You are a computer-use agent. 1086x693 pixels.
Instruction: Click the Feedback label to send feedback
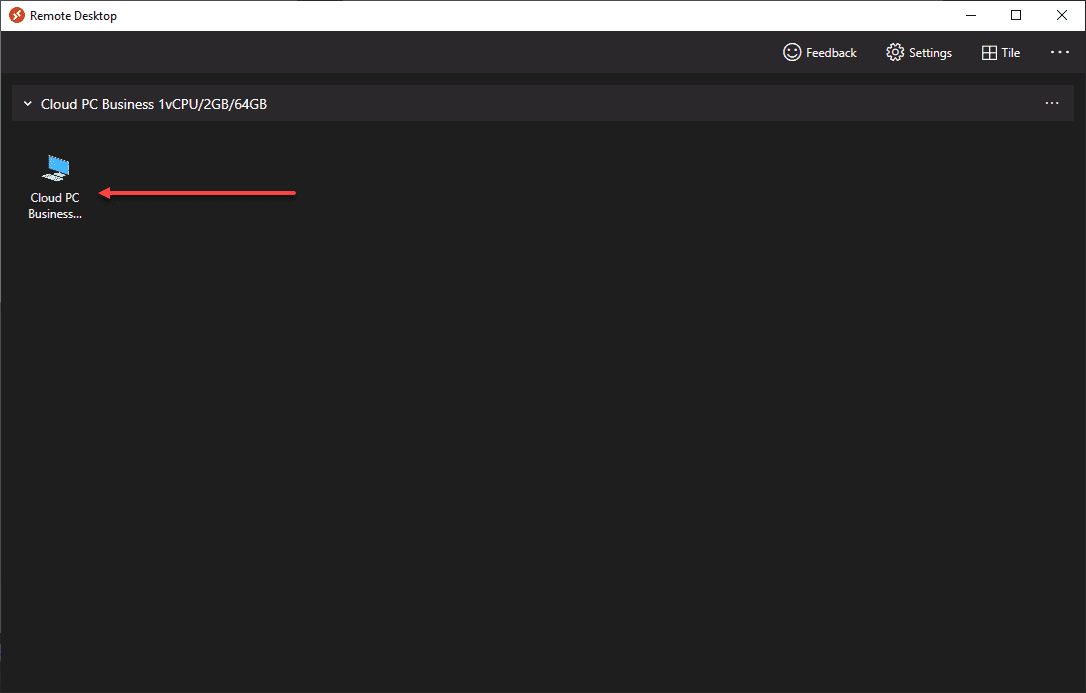click(x=830, y=52)
